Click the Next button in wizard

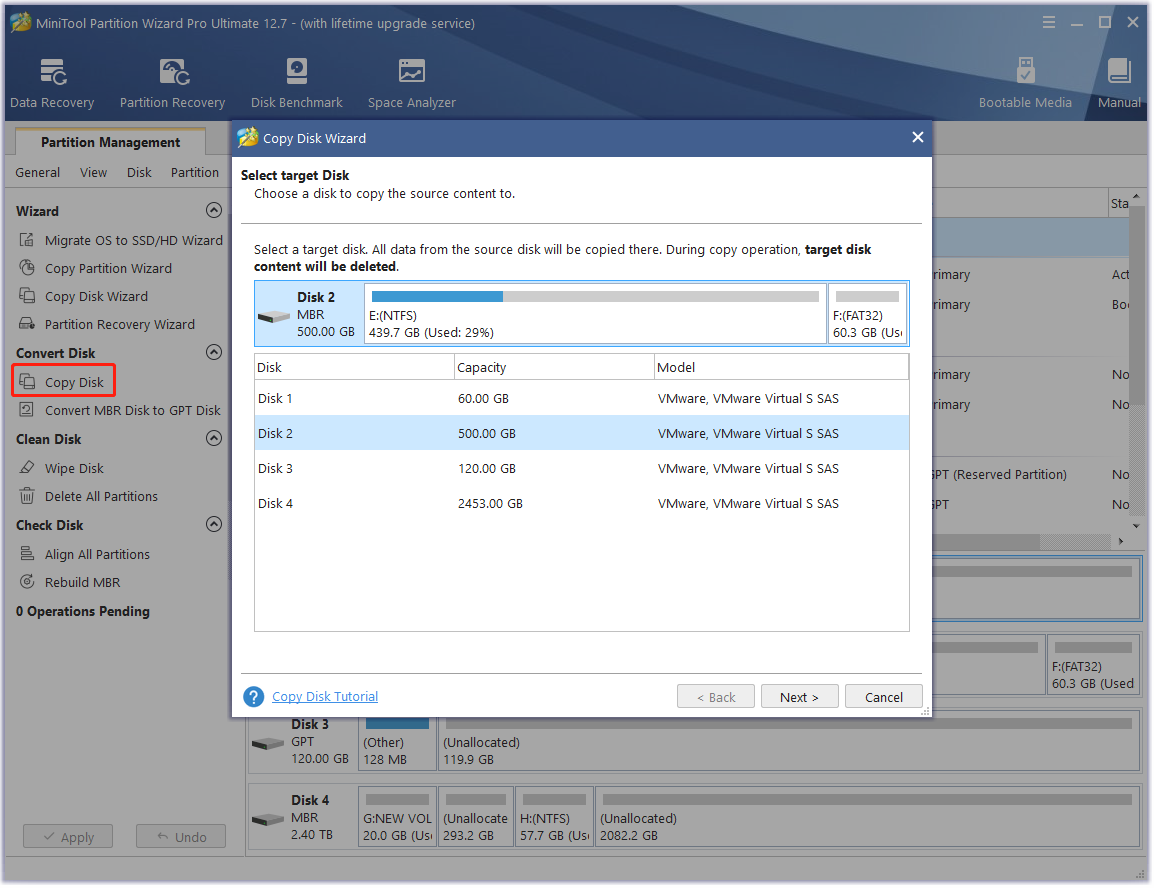(799, 697)
